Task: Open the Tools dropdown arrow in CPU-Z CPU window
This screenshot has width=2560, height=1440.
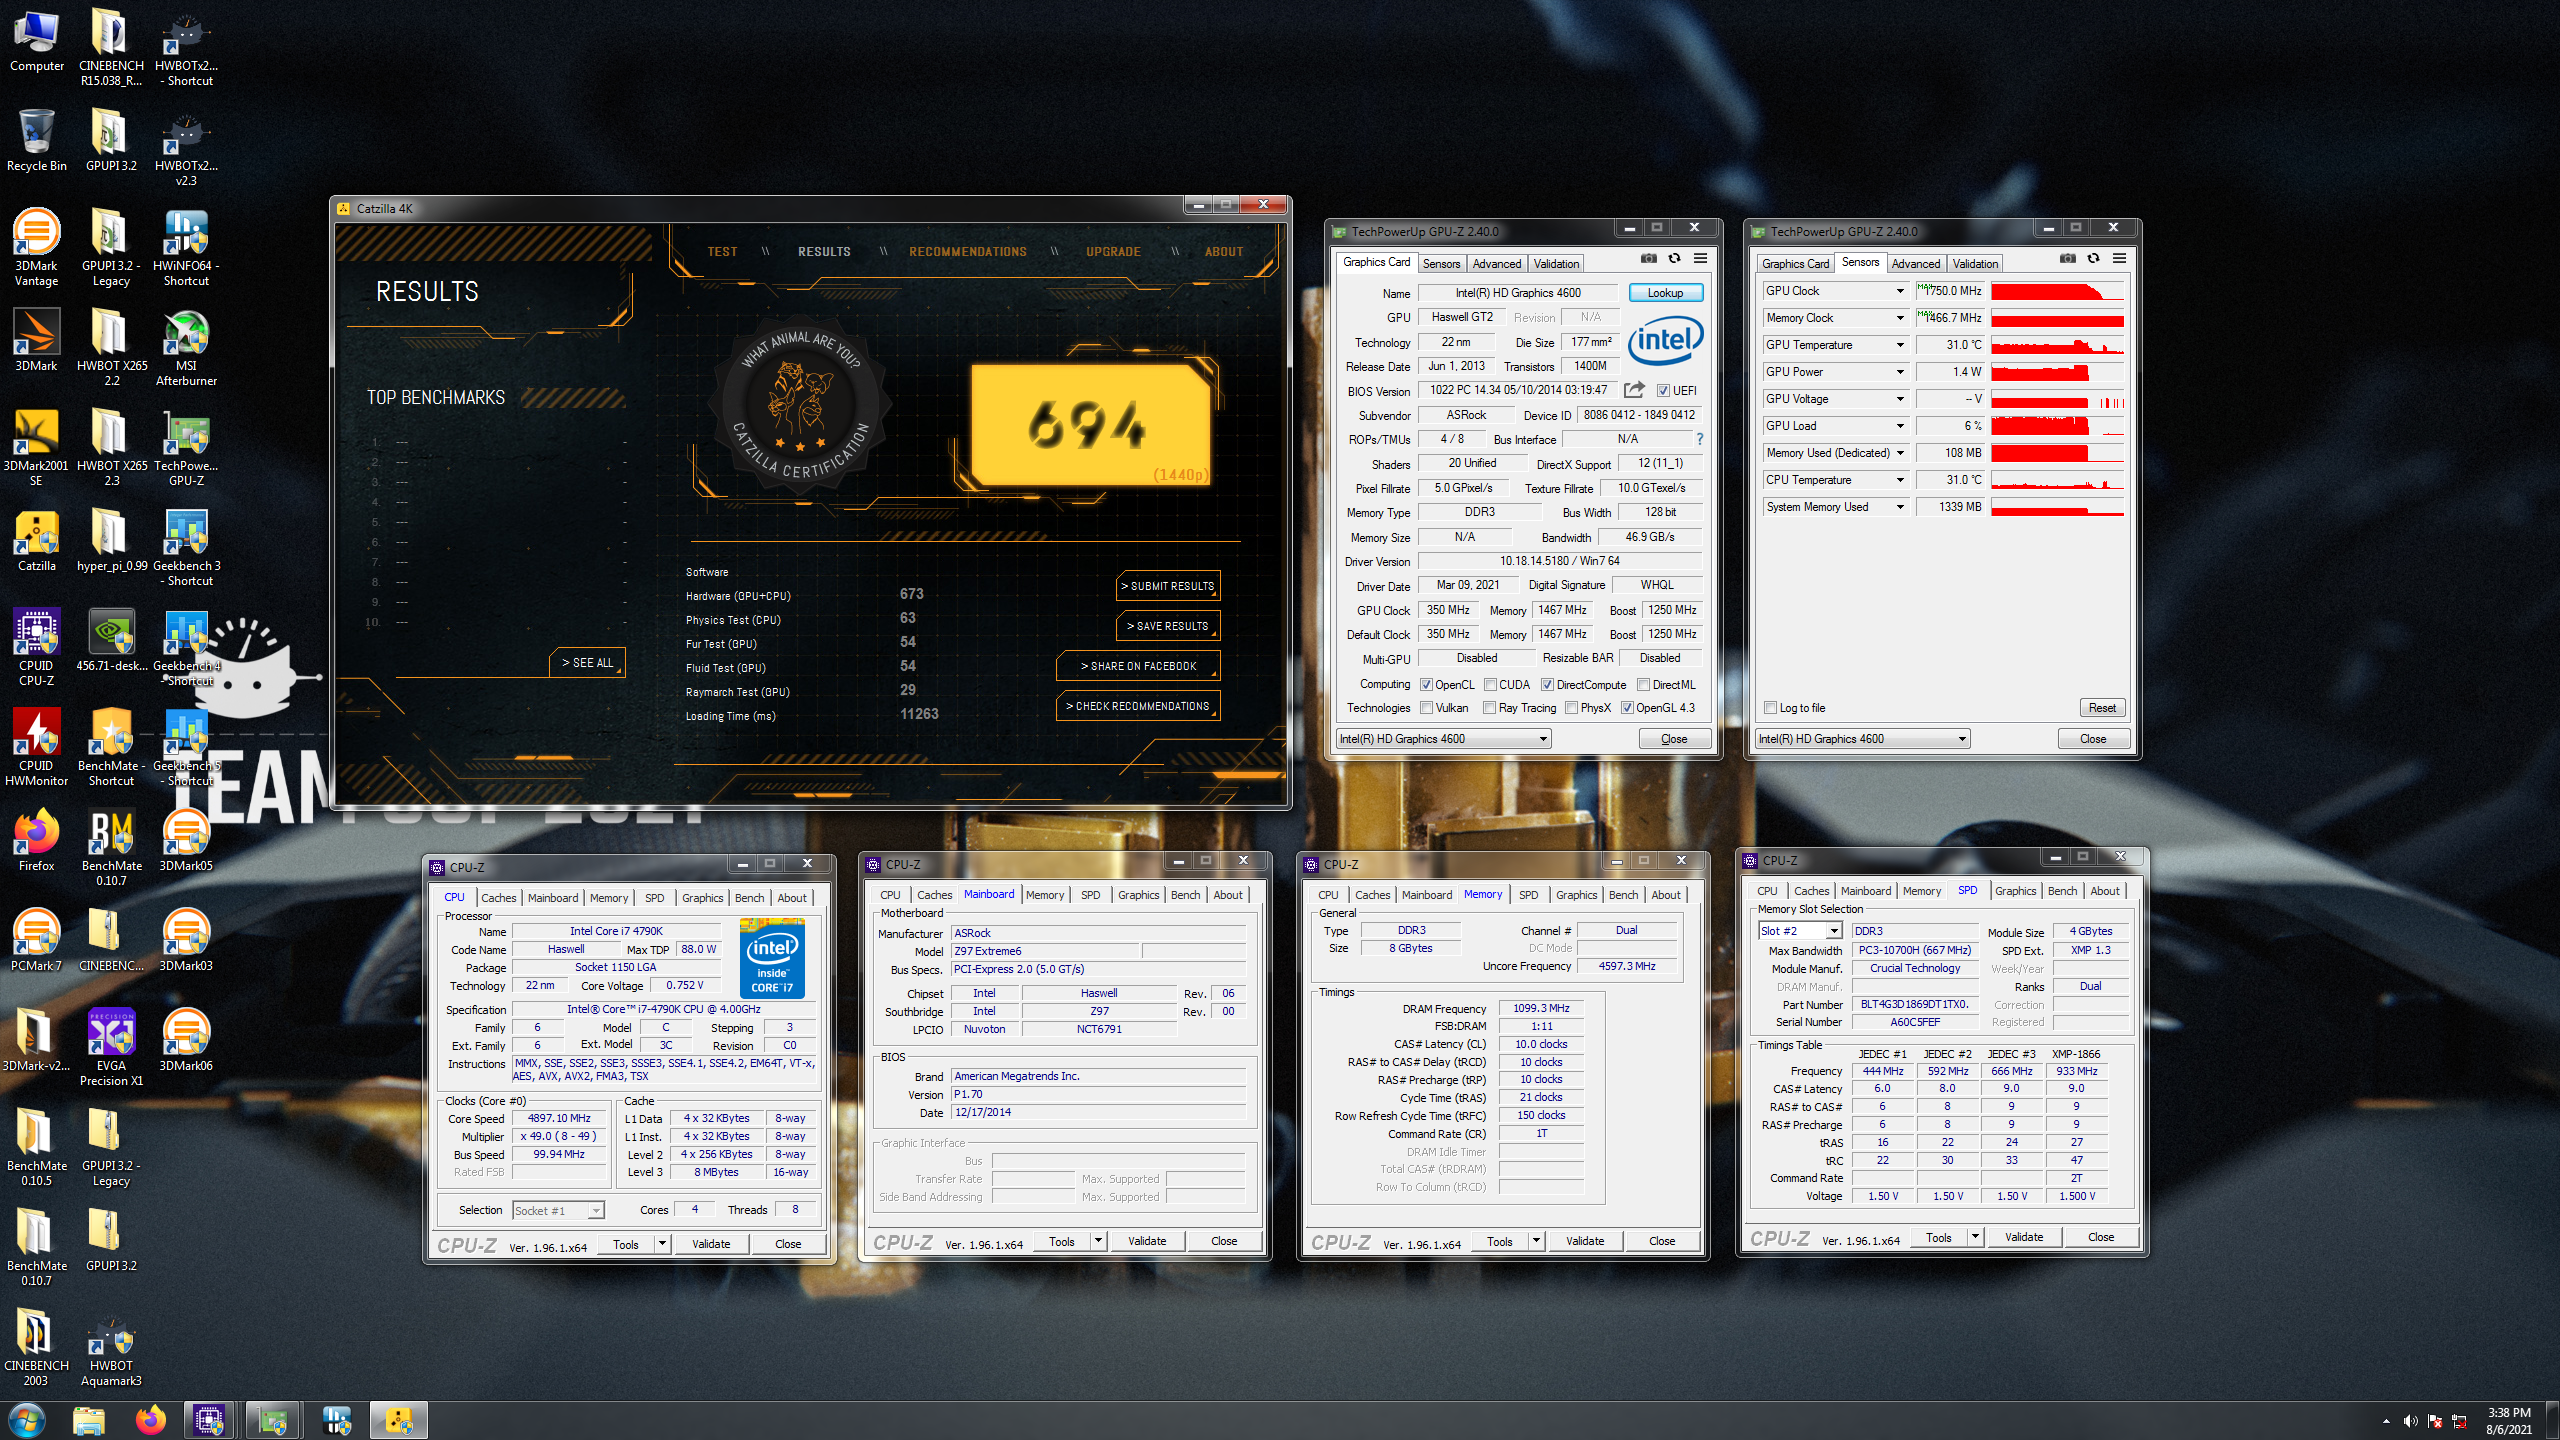Action: (x=662, y=1244)
